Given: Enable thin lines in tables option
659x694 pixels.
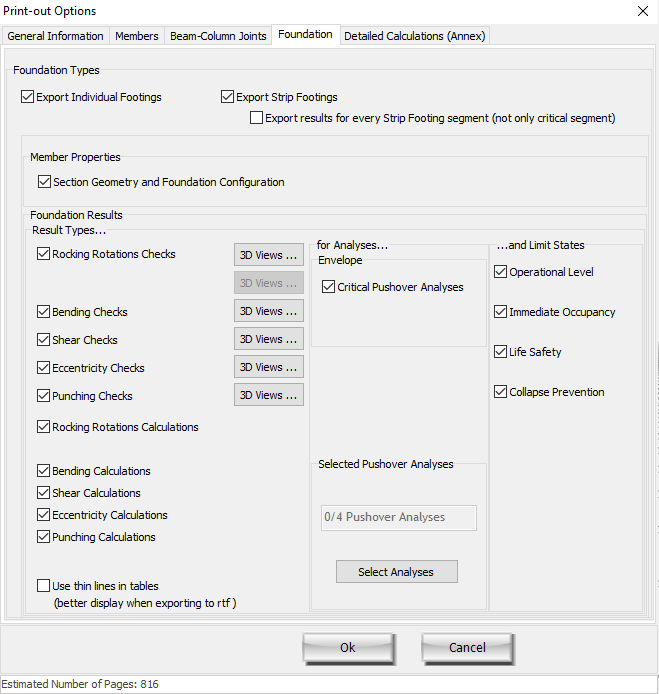Looking at the screenshot, I should tap(44, 586).
